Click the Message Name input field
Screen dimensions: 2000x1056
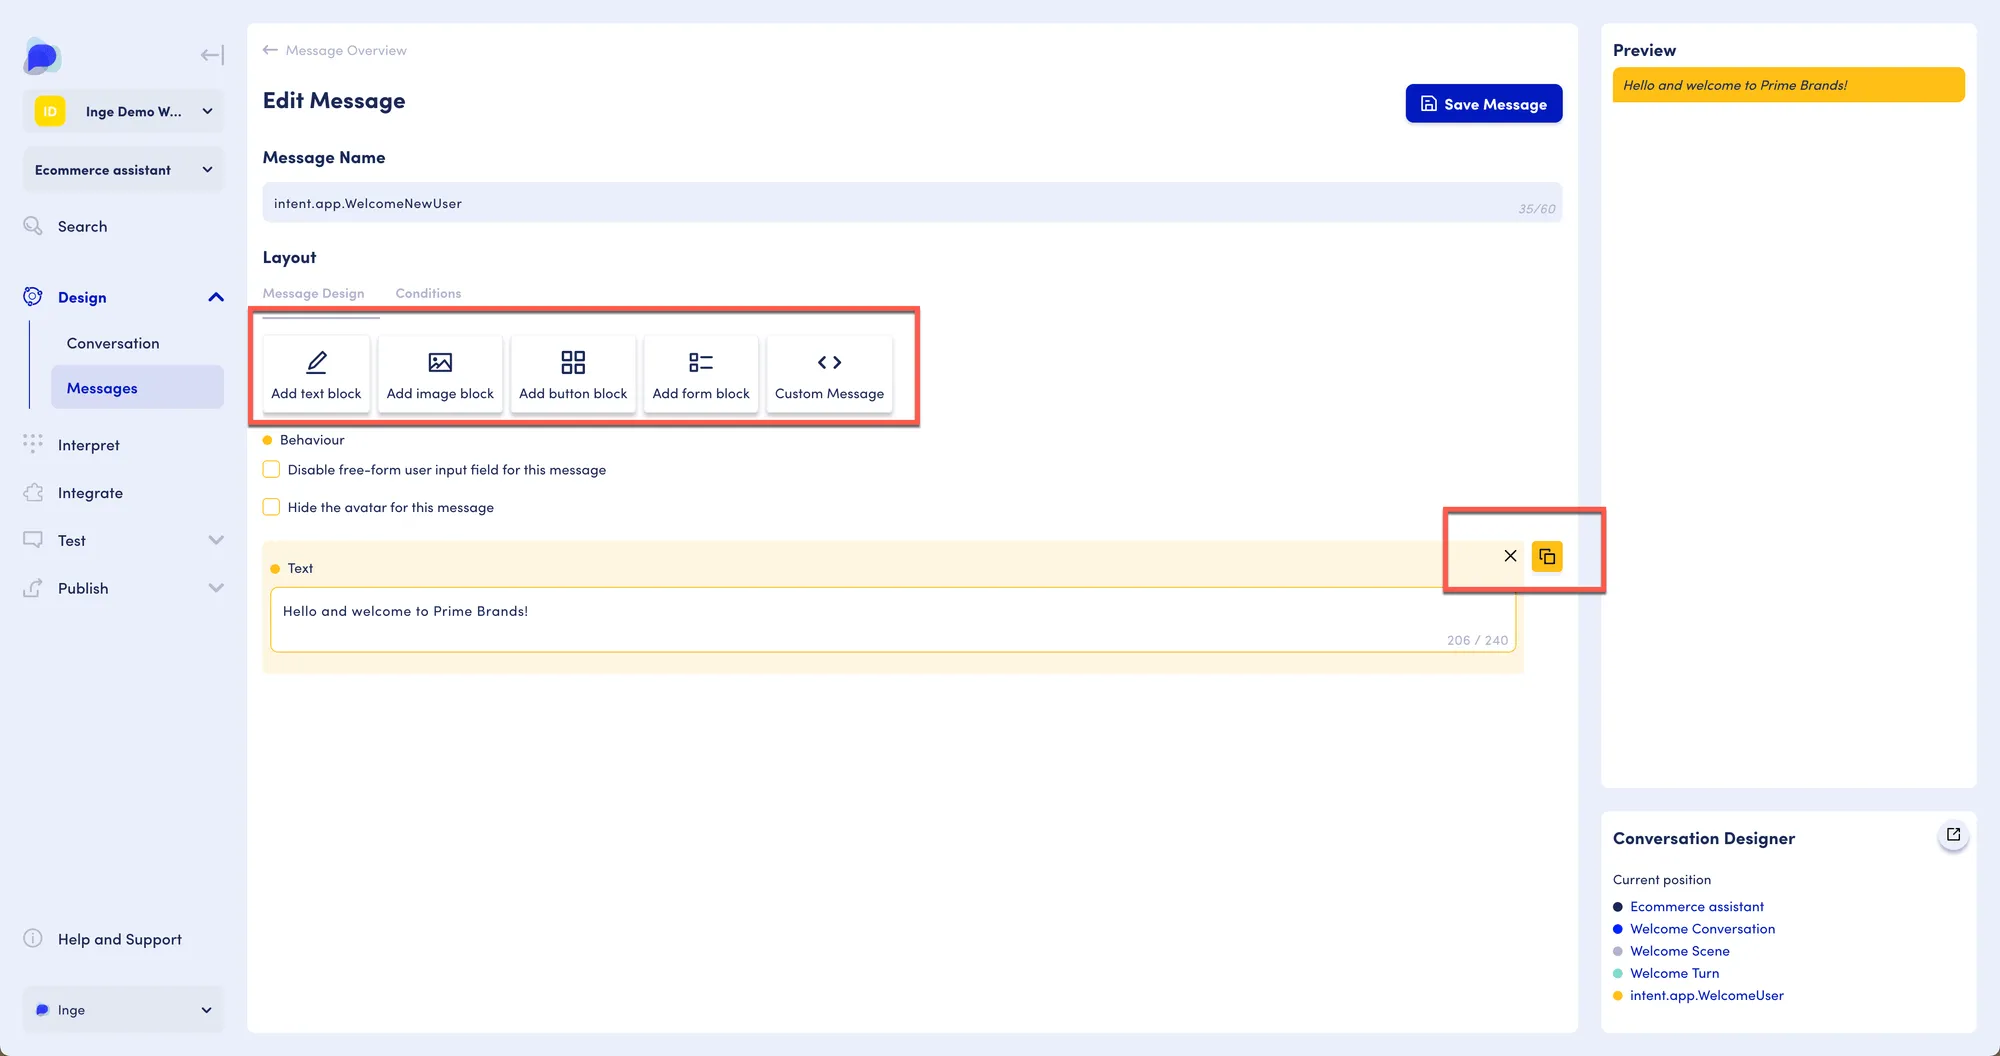coord(912,203)
